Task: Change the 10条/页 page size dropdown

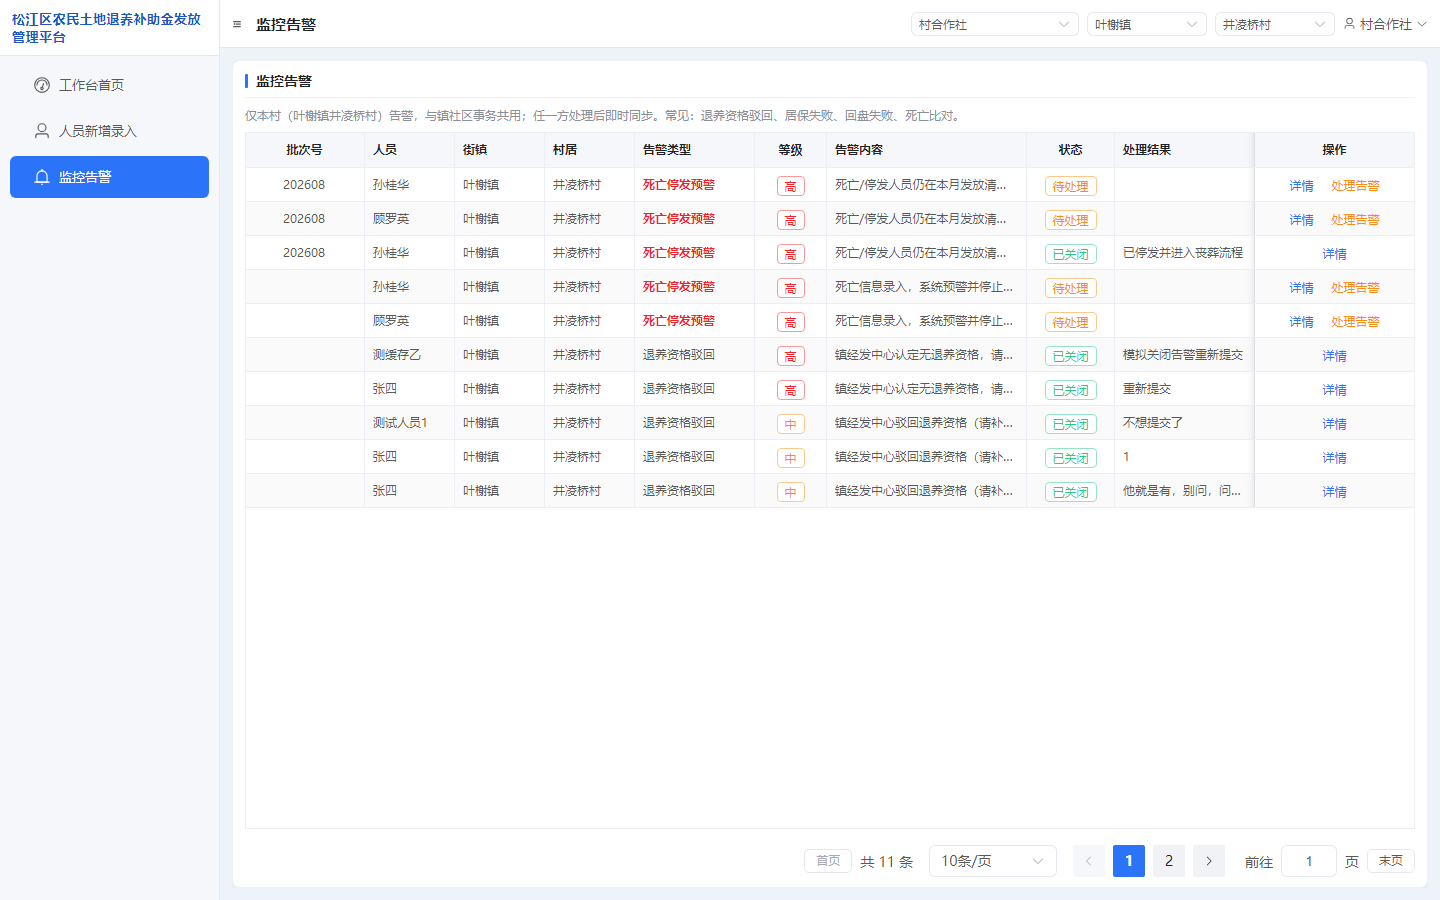Action: coord(993,861)
